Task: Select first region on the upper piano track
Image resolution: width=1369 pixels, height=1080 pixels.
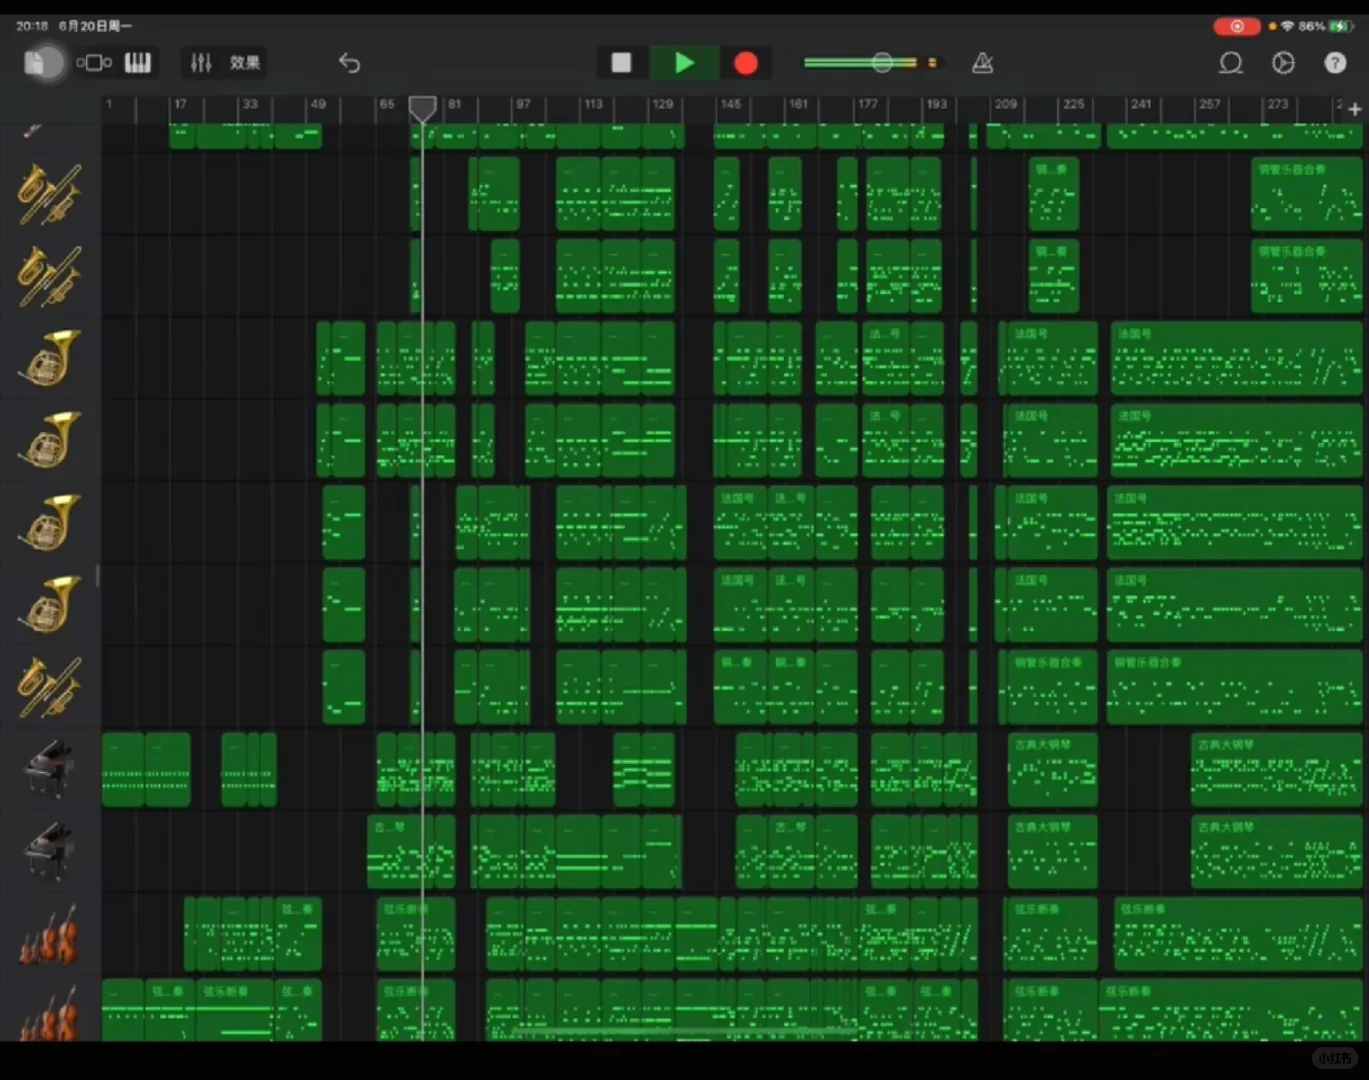Action: pyautogui.click(x=123, y=769)
